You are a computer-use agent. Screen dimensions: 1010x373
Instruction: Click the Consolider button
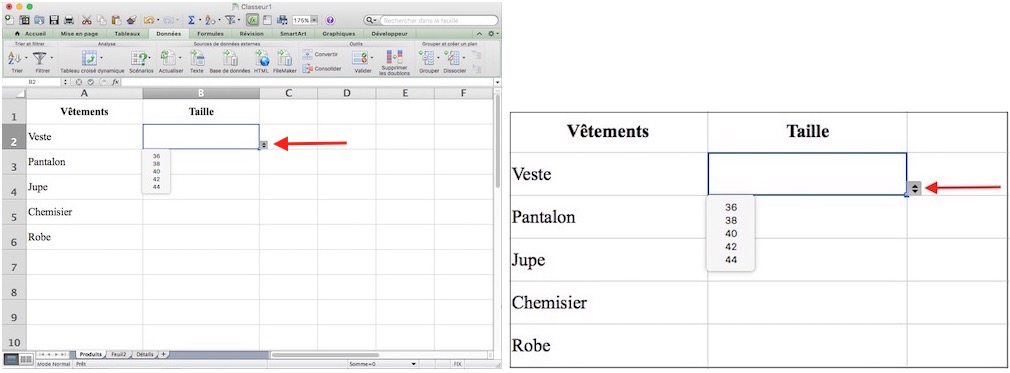(322, 68)
